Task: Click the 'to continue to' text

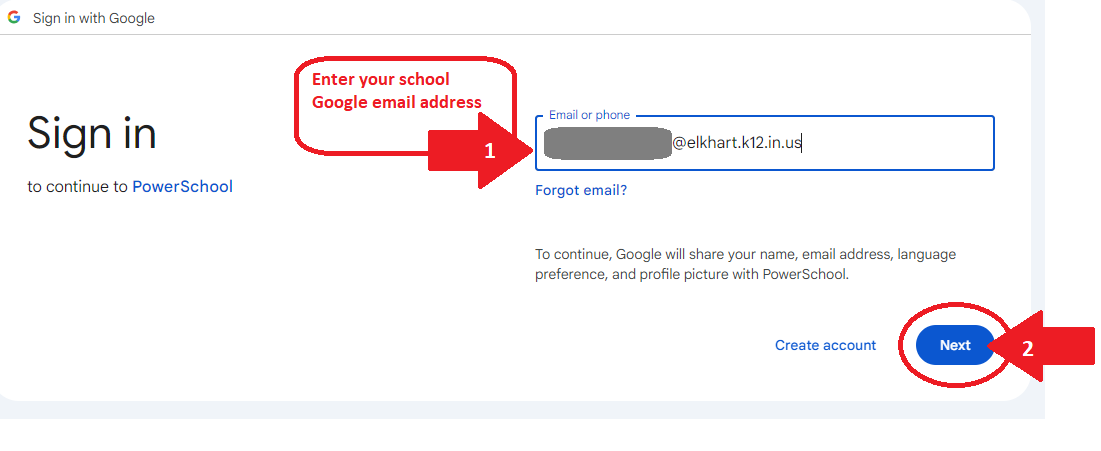Action: click(78, 187)
